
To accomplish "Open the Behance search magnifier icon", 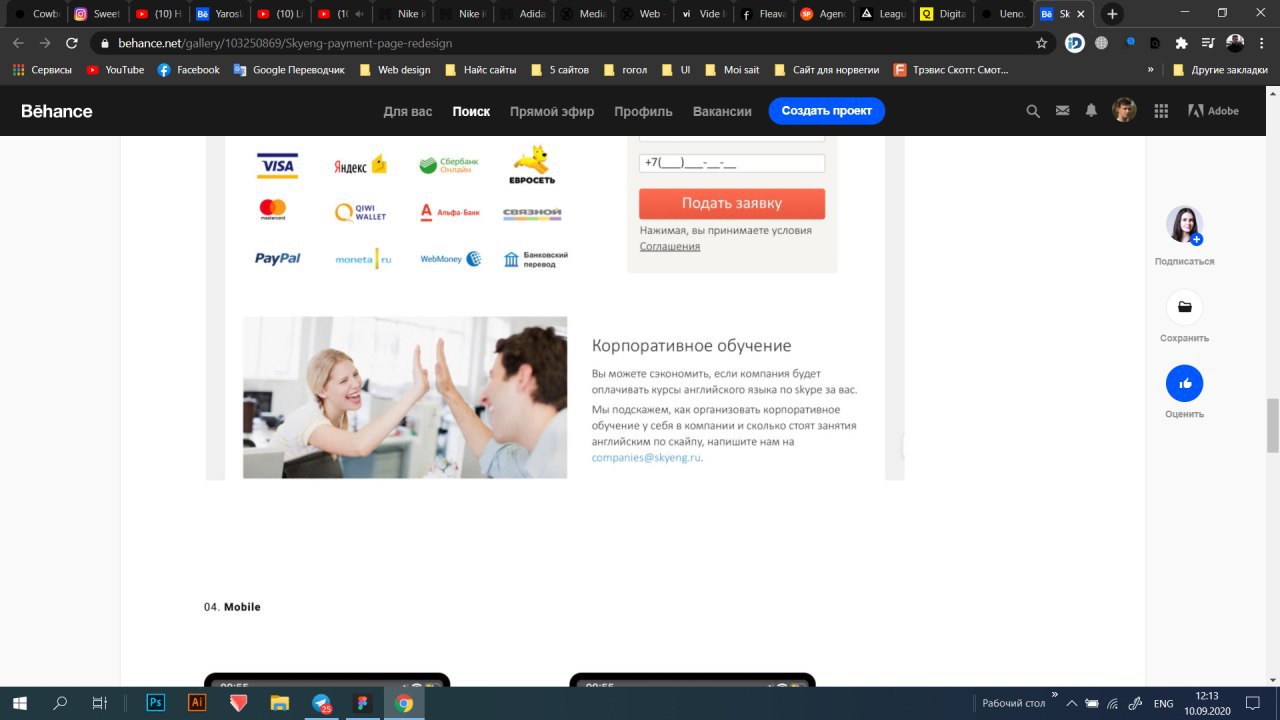I will pos(1033,111).
